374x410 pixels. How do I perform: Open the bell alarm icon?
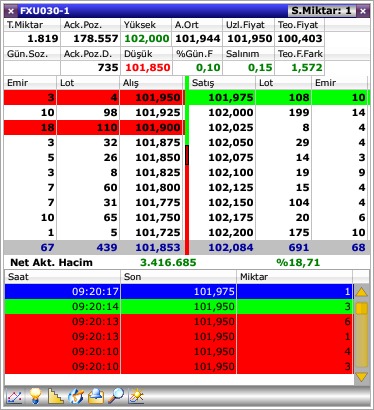[96, 396]
